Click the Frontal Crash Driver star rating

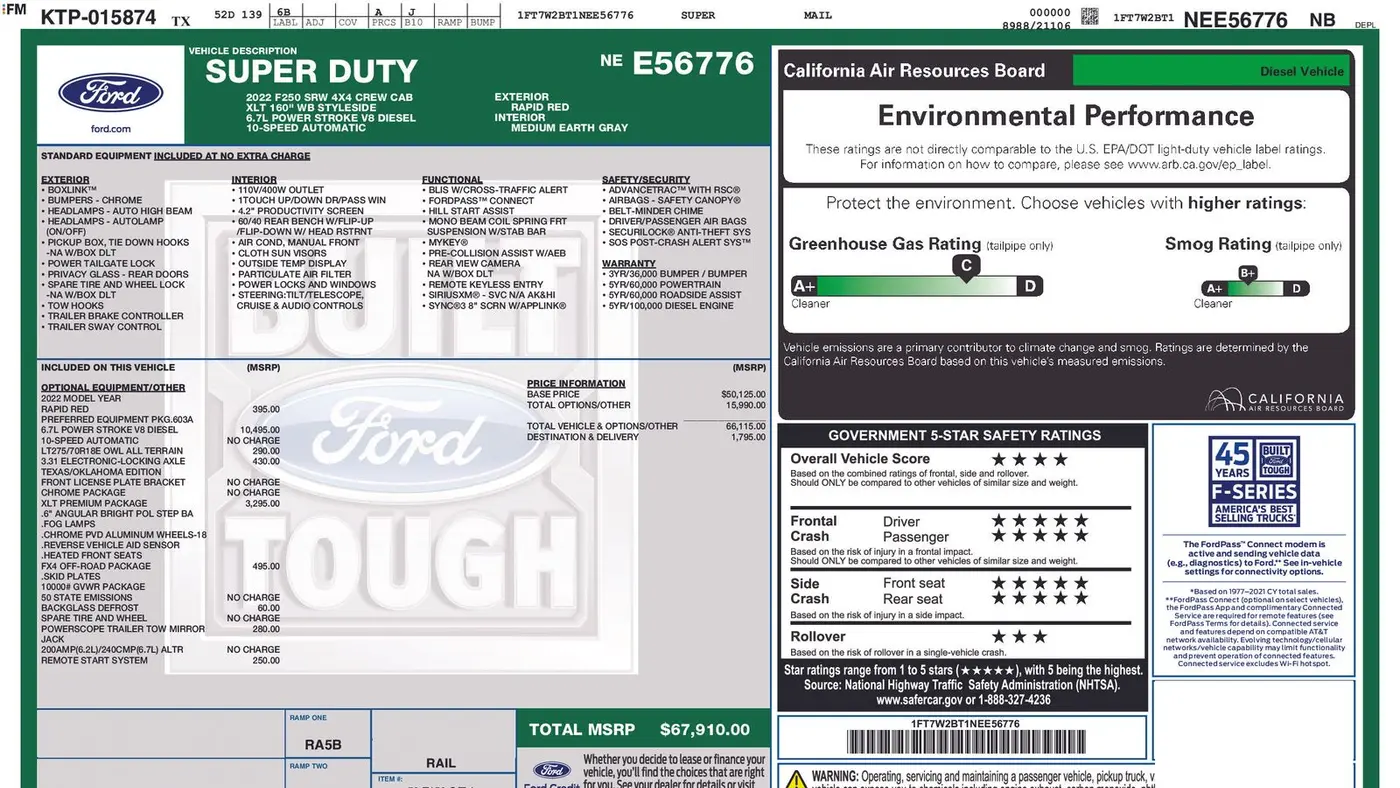(1039, 521)
